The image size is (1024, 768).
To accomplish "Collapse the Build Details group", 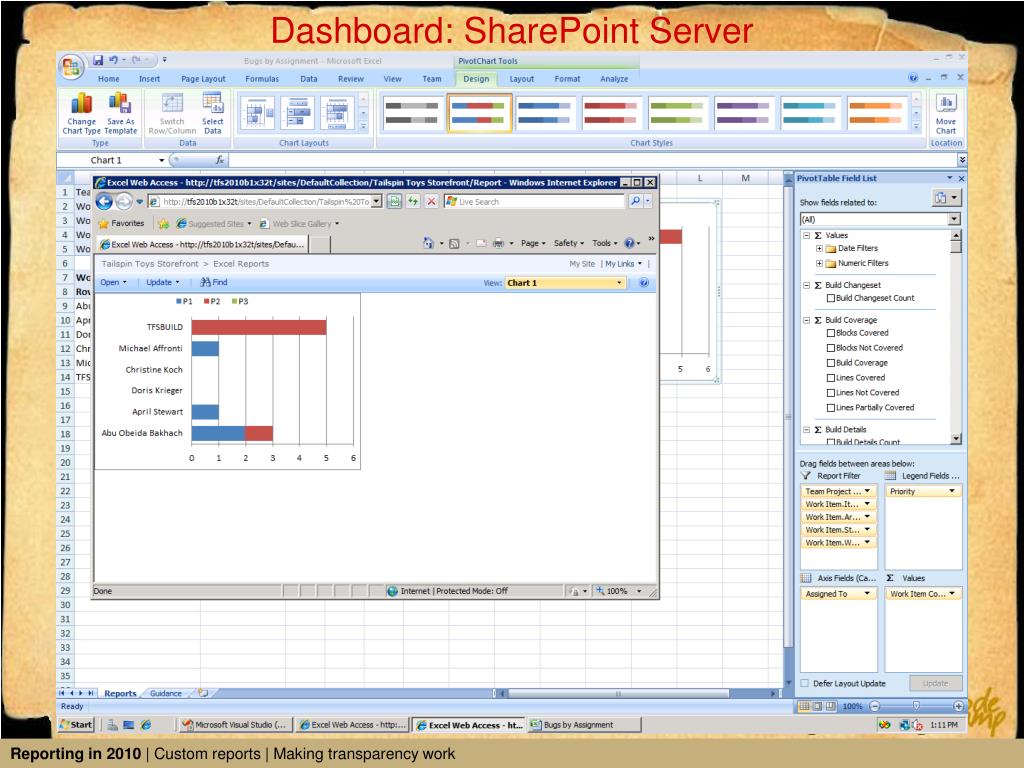I will click(807, 430).
